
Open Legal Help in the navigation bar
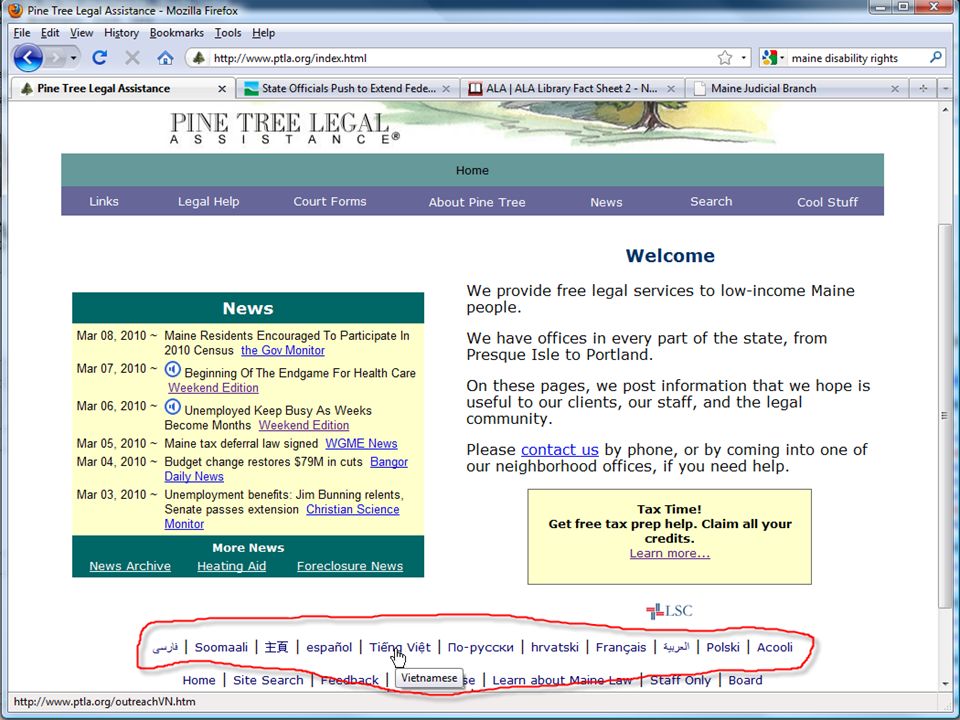(208, 201)
